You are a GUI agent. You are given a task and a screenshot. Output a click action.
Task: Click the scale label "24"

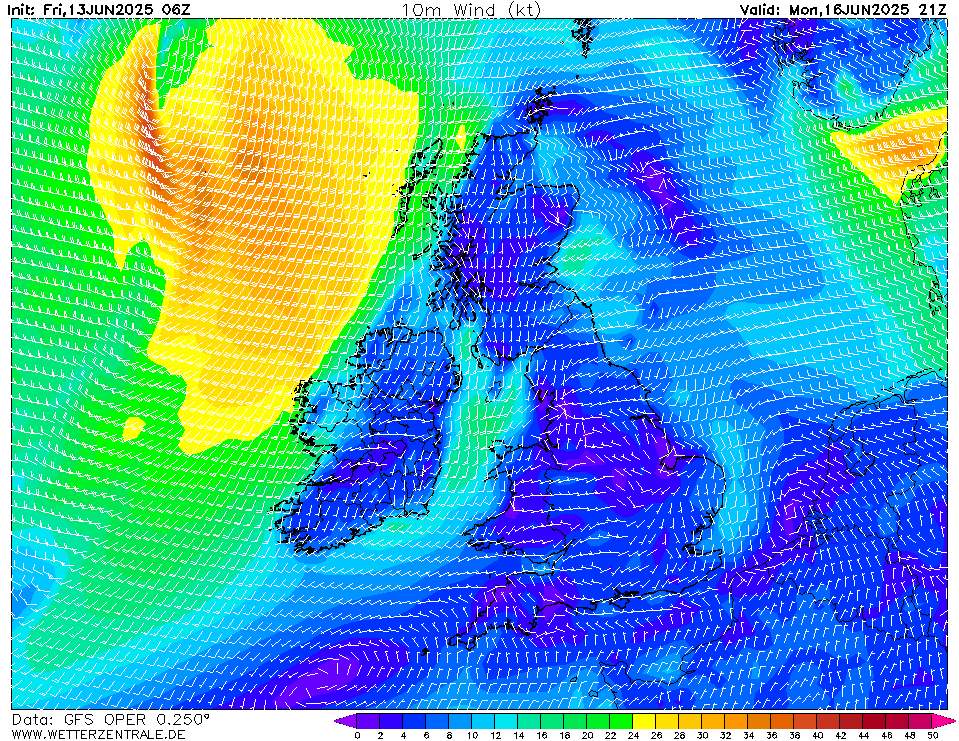[633, 735]
